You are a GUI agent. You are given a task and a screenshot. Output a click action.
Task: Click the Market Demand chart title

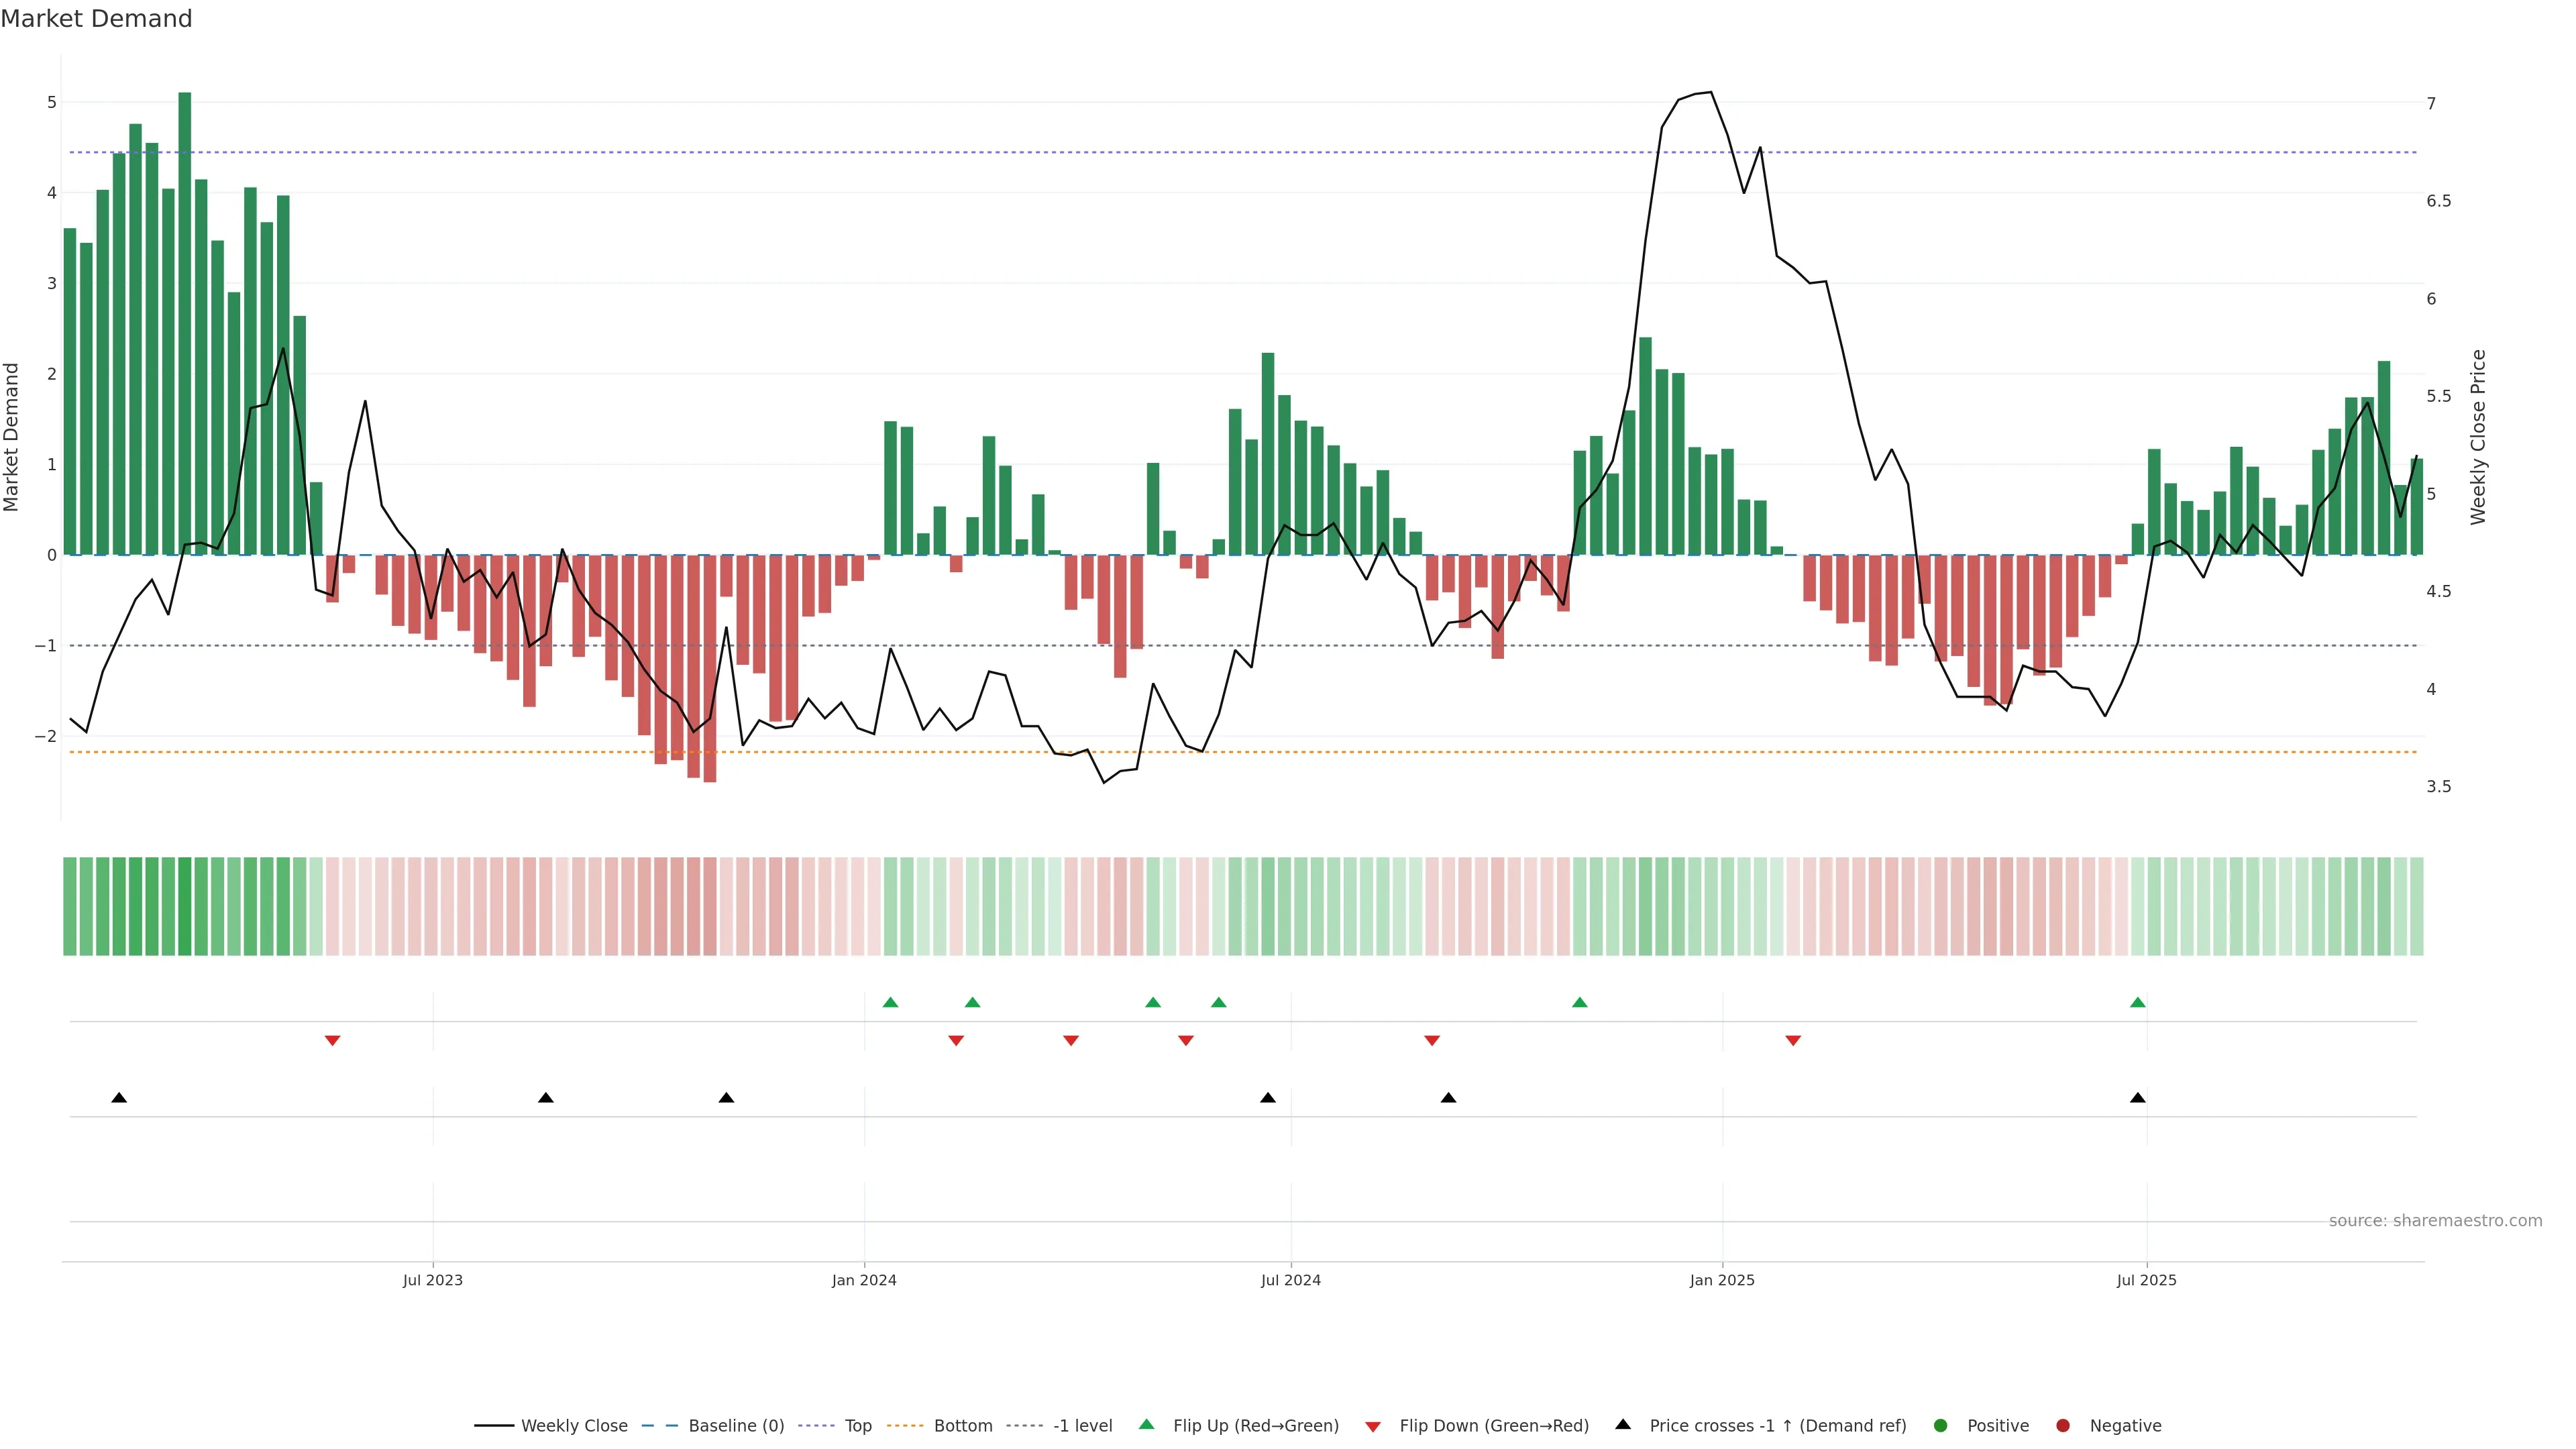(96, 19)
